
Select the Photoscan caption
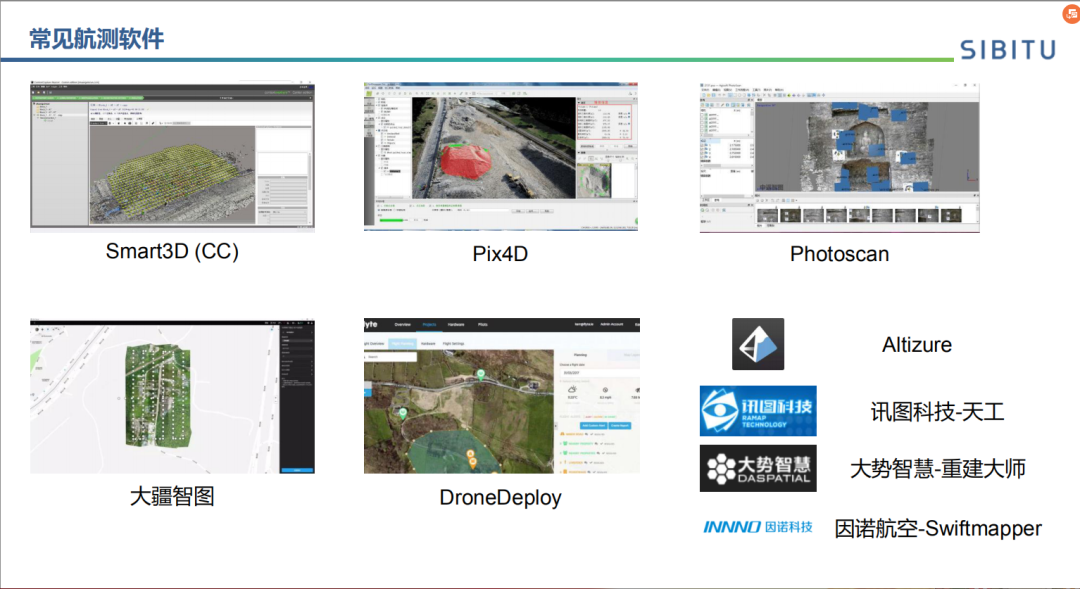(x=839, y=254)
